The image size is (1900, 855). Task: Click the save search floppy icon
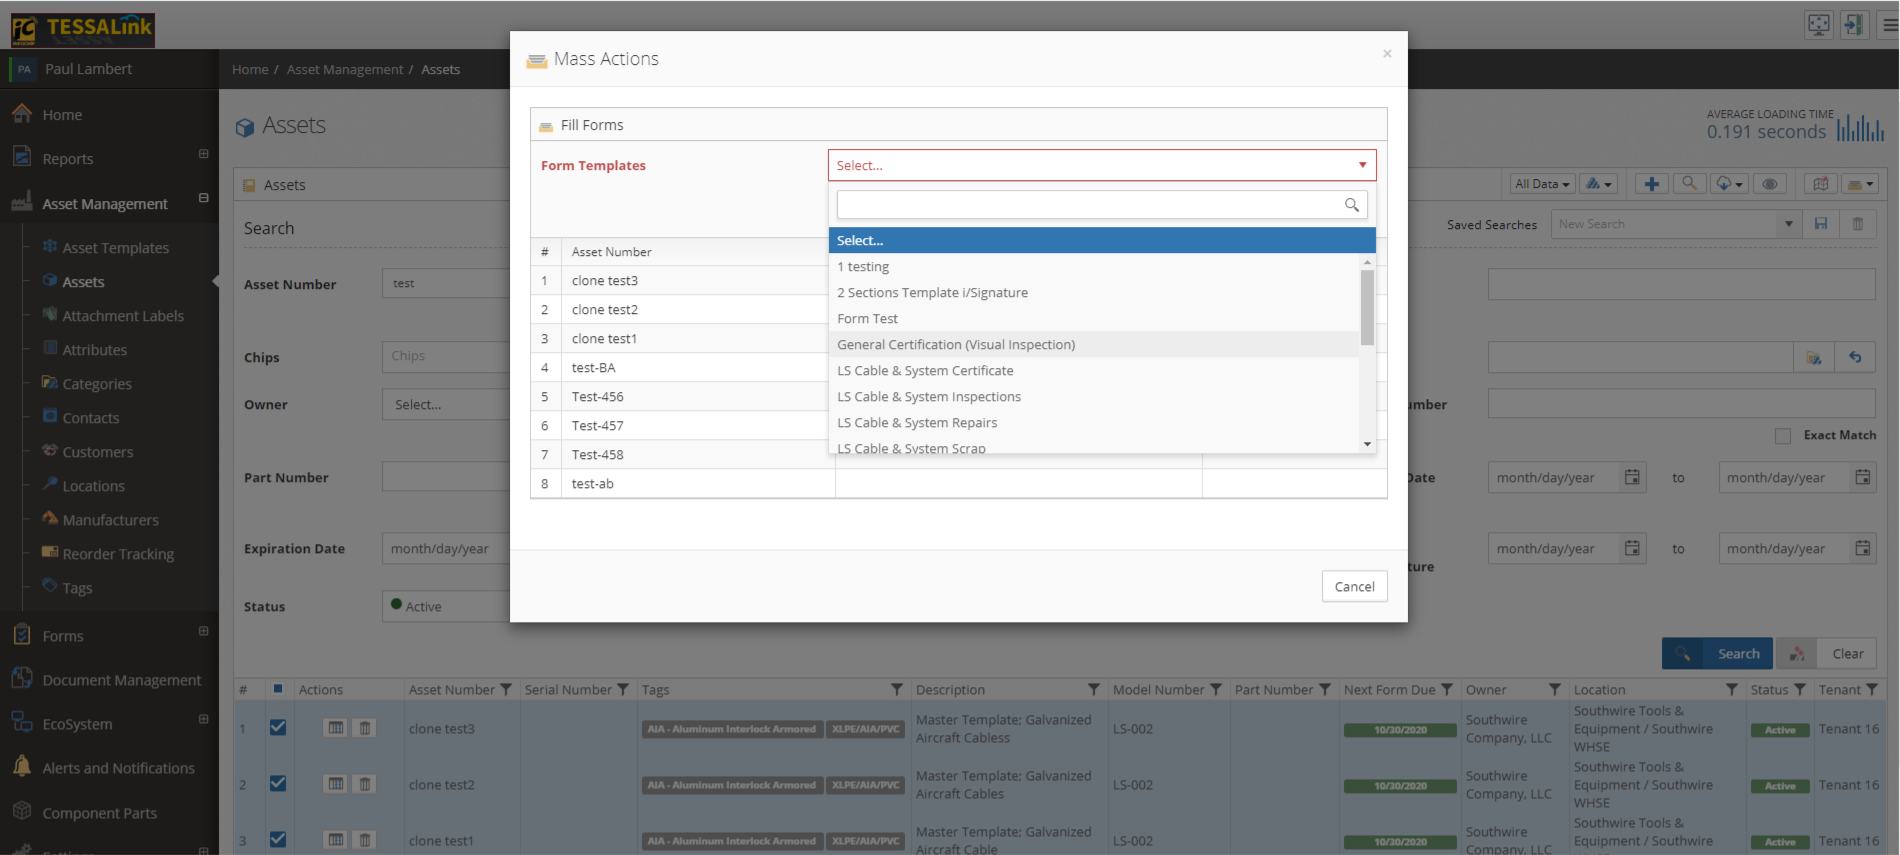1821,224
